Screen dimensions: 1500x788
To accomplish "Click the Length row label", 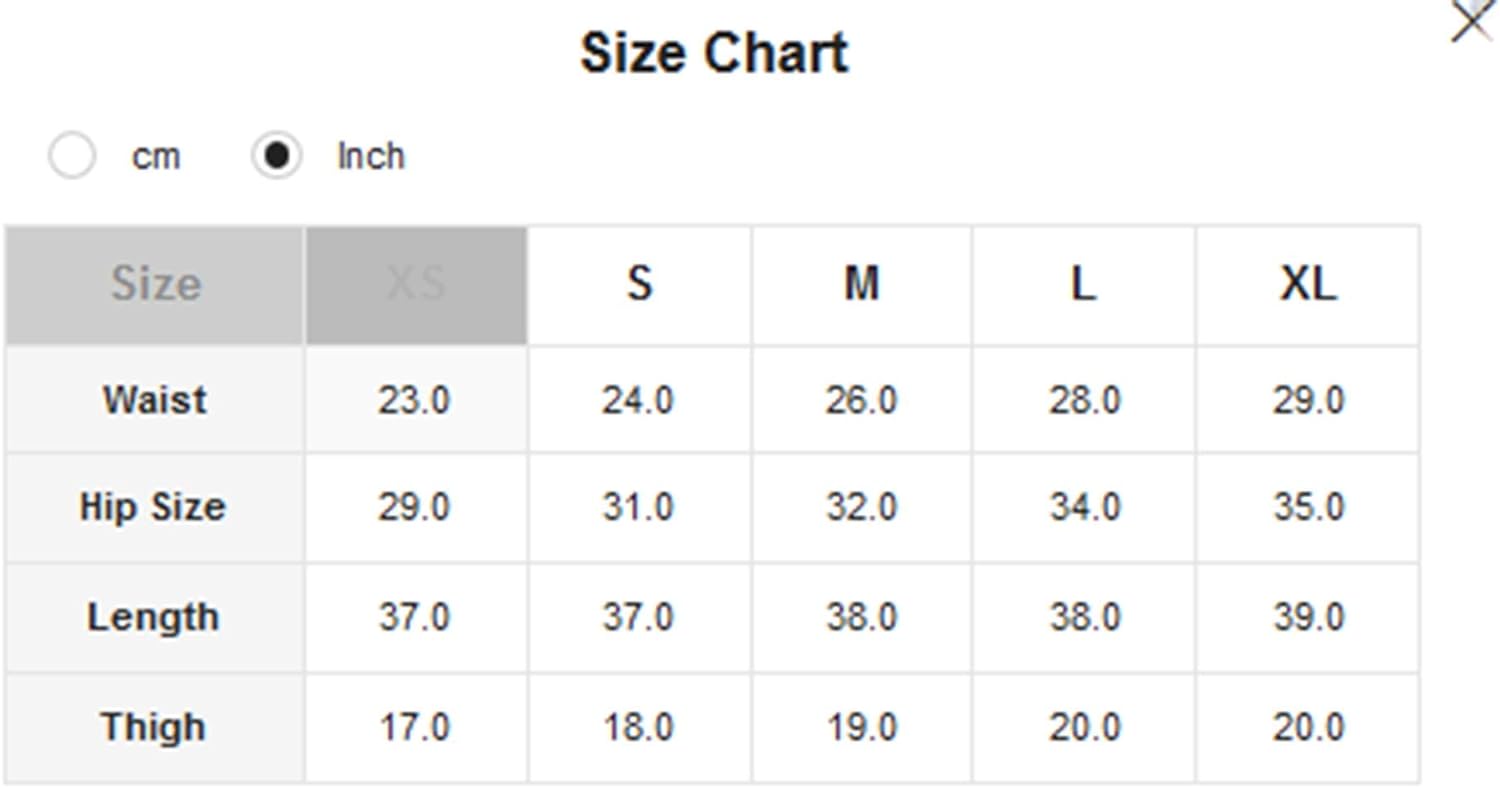I will pyautogui.click(x=155, y=617).
